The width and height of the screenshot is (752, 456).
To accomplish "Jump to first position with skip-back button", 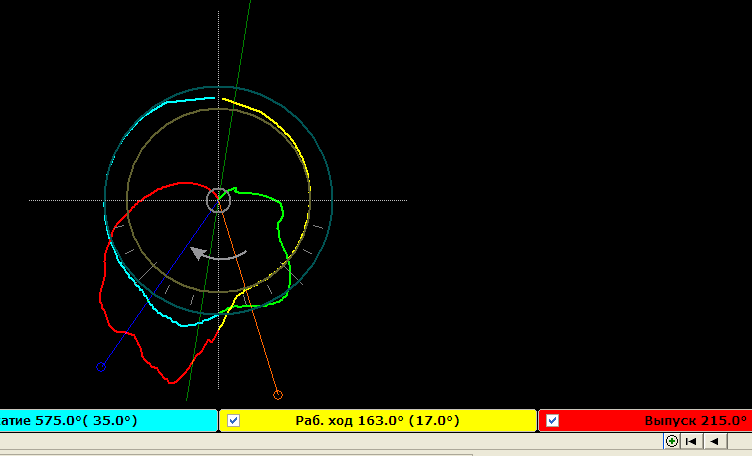I will (691, 441).
